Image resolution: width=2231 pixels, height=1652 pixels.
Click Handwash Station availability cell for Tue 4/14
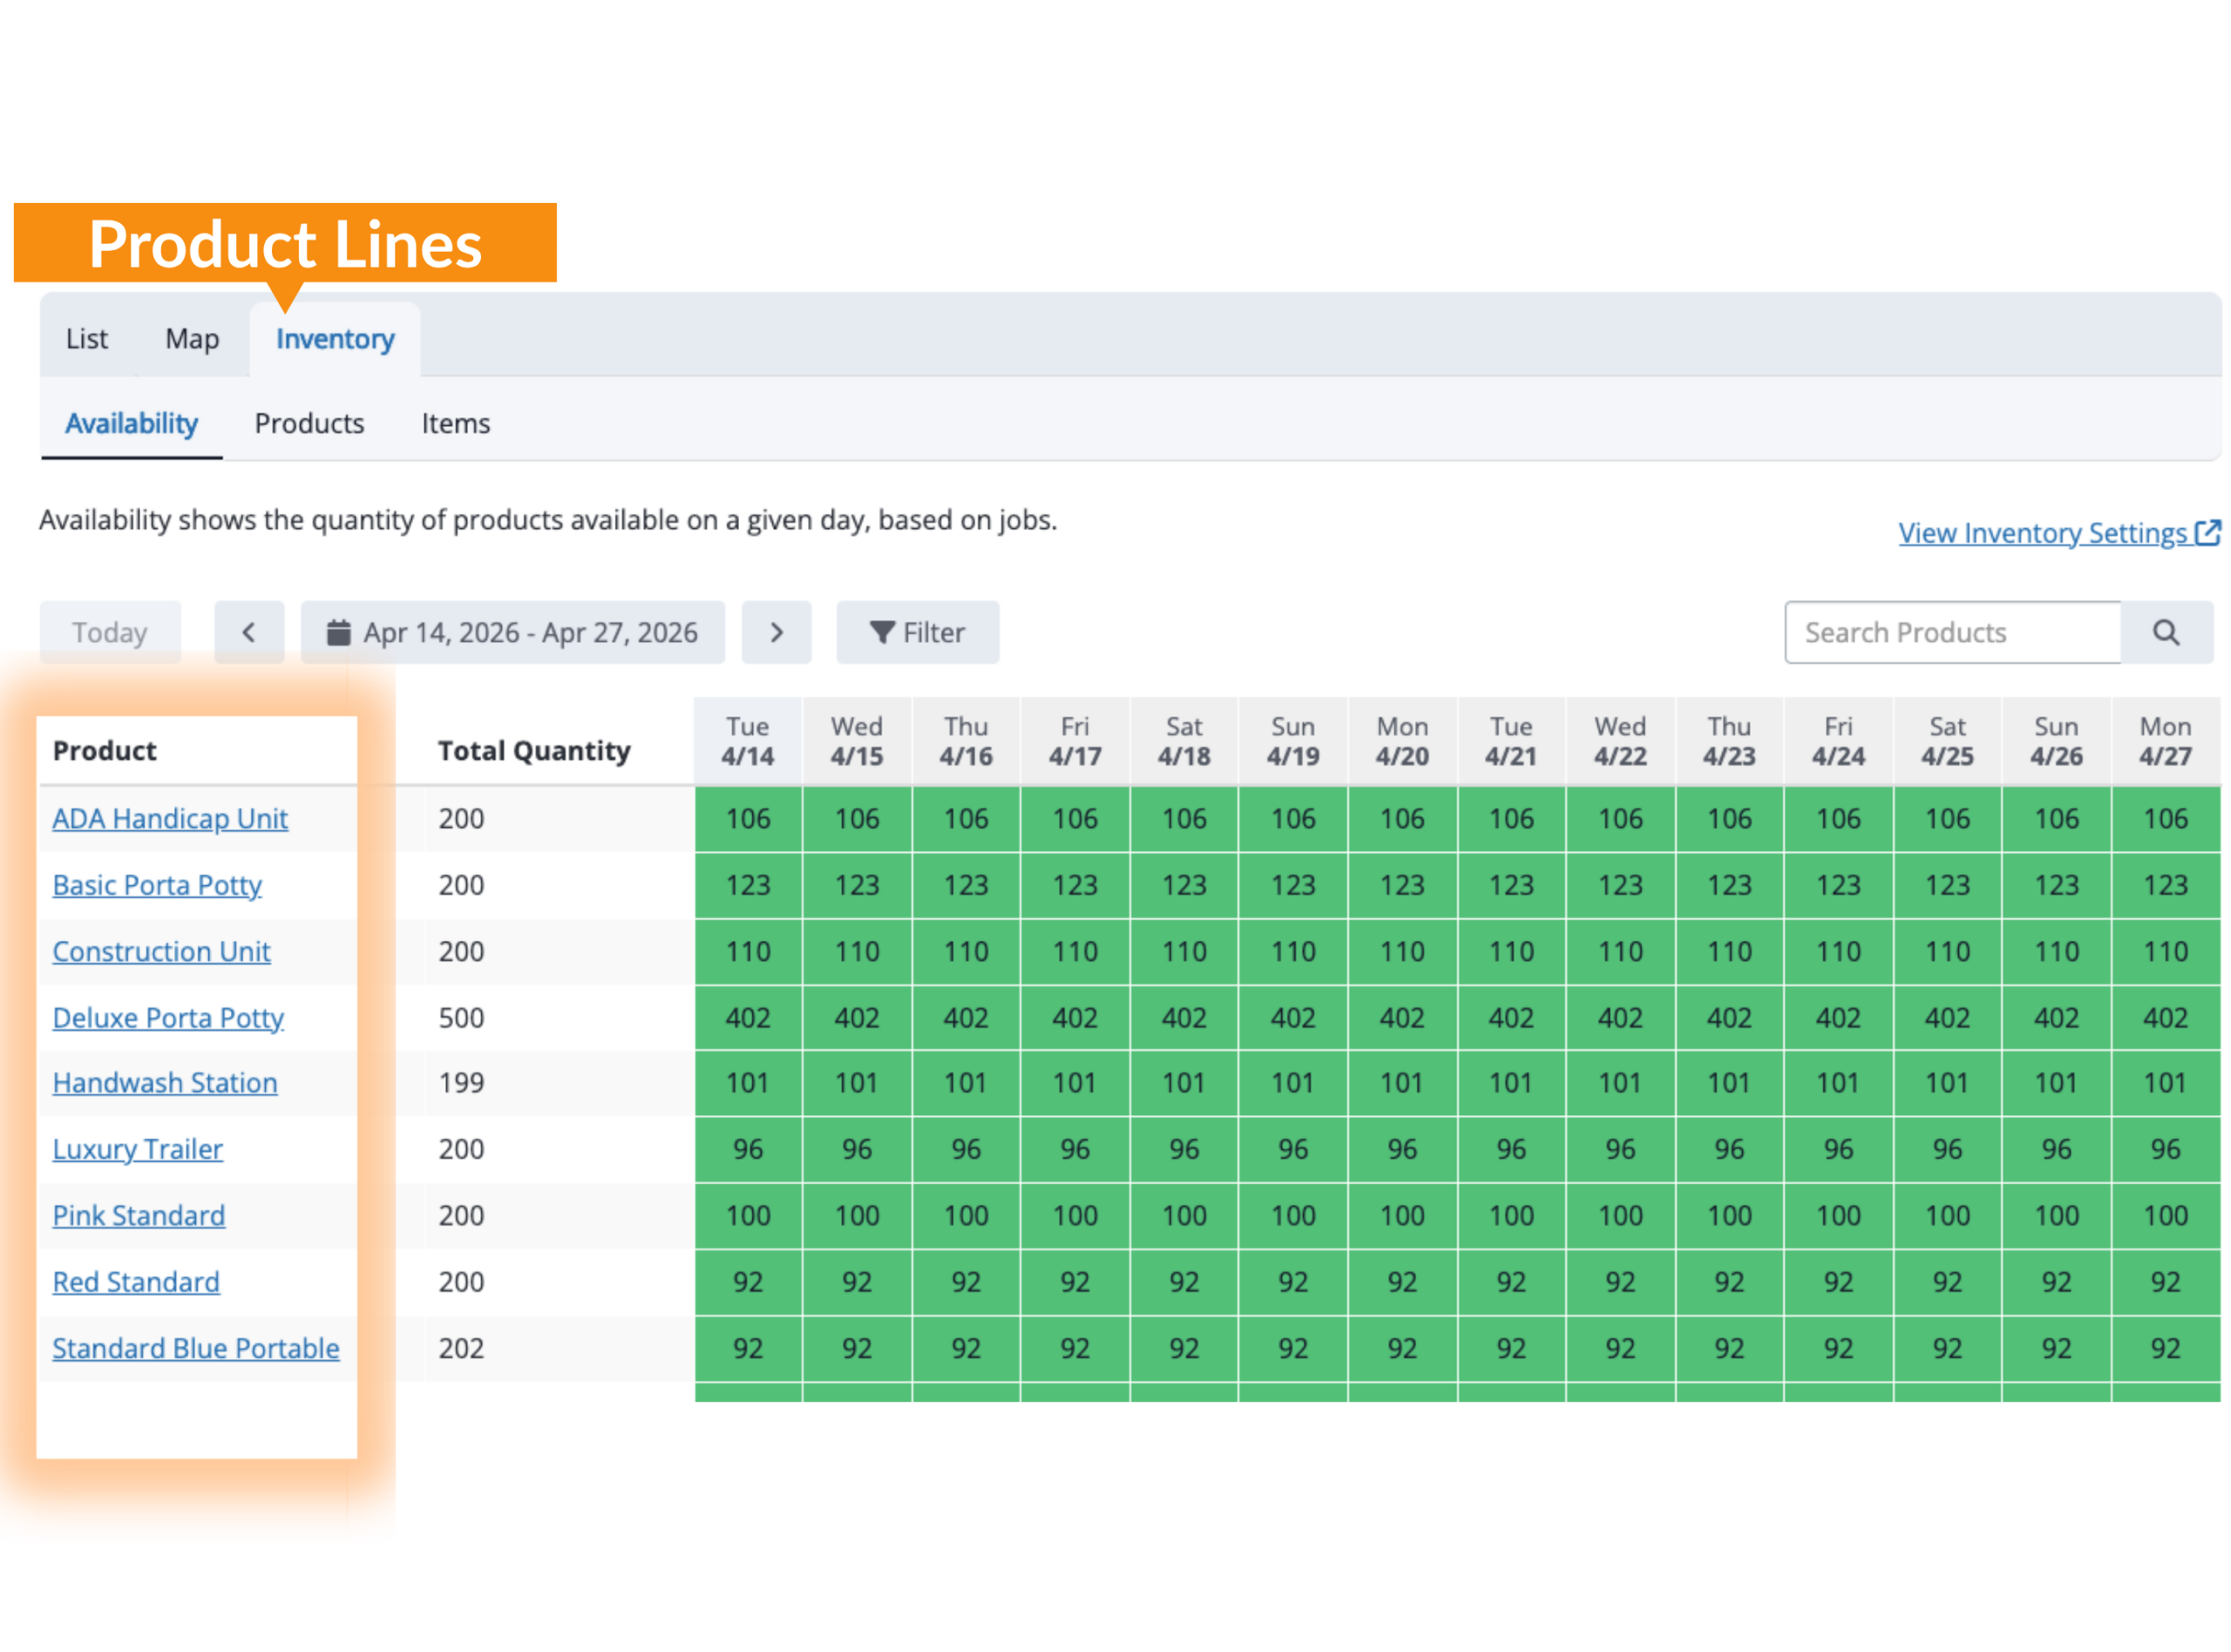(748, 1083)
